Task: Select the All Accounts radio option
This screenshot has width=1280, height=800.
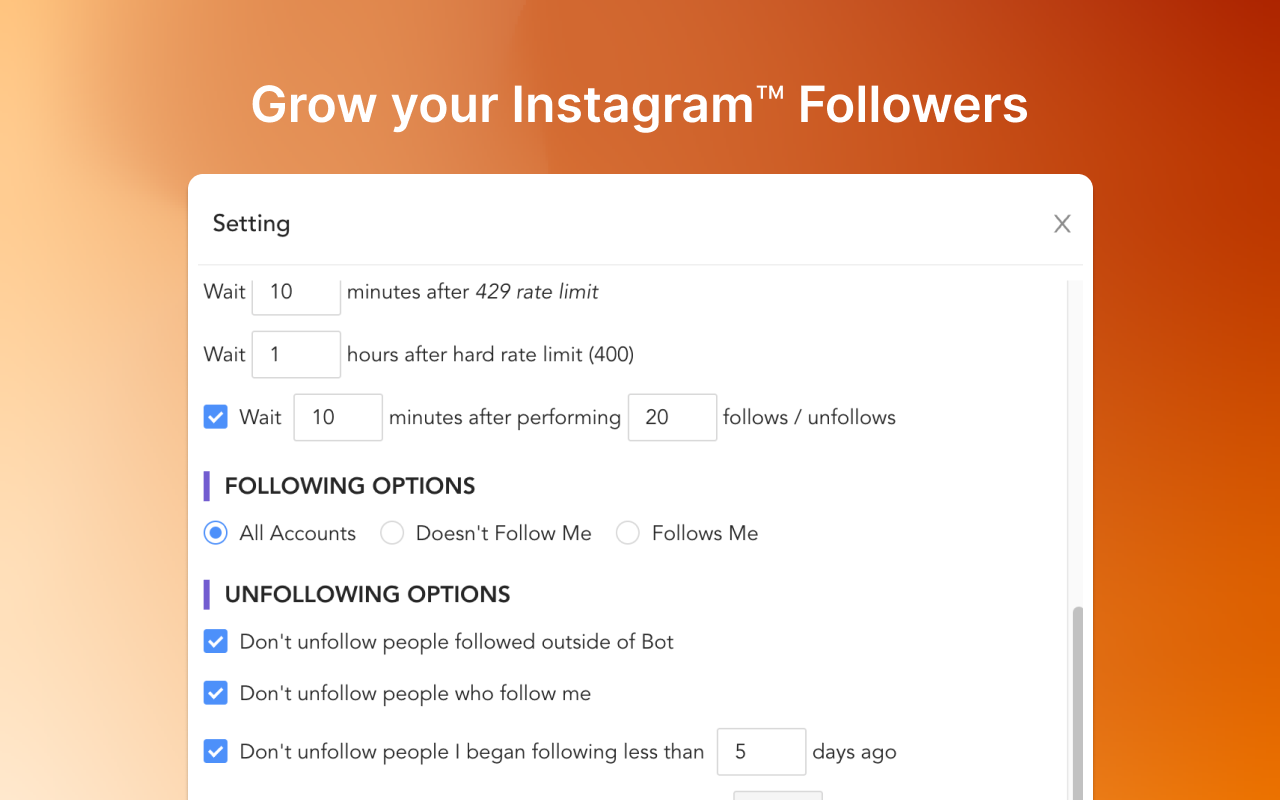Action: (x=216, y=533)
